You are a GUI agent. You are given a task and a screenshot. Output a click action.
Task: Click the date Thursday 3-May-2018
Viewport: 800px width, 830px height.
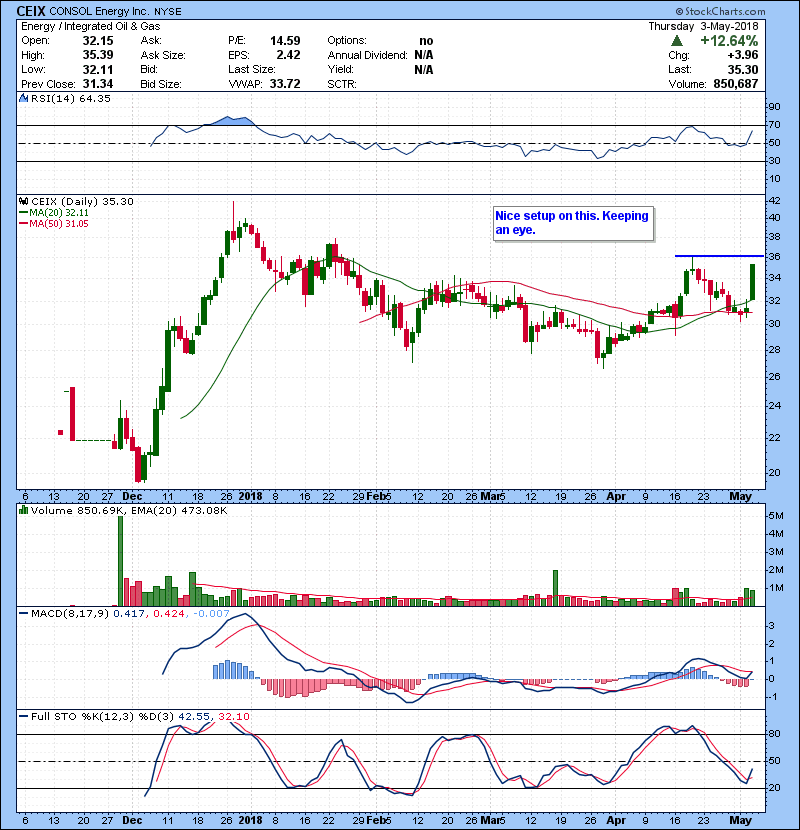703,26
